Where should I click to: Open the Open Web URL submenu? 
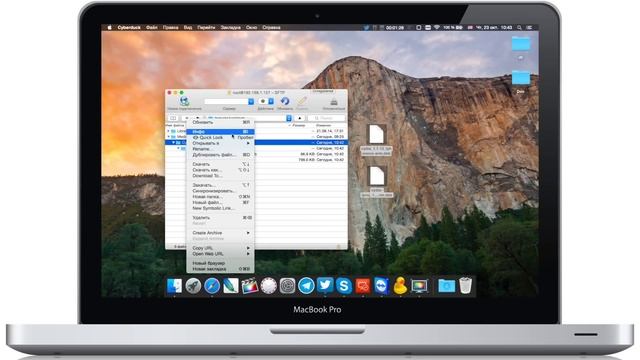pos(220,254)
